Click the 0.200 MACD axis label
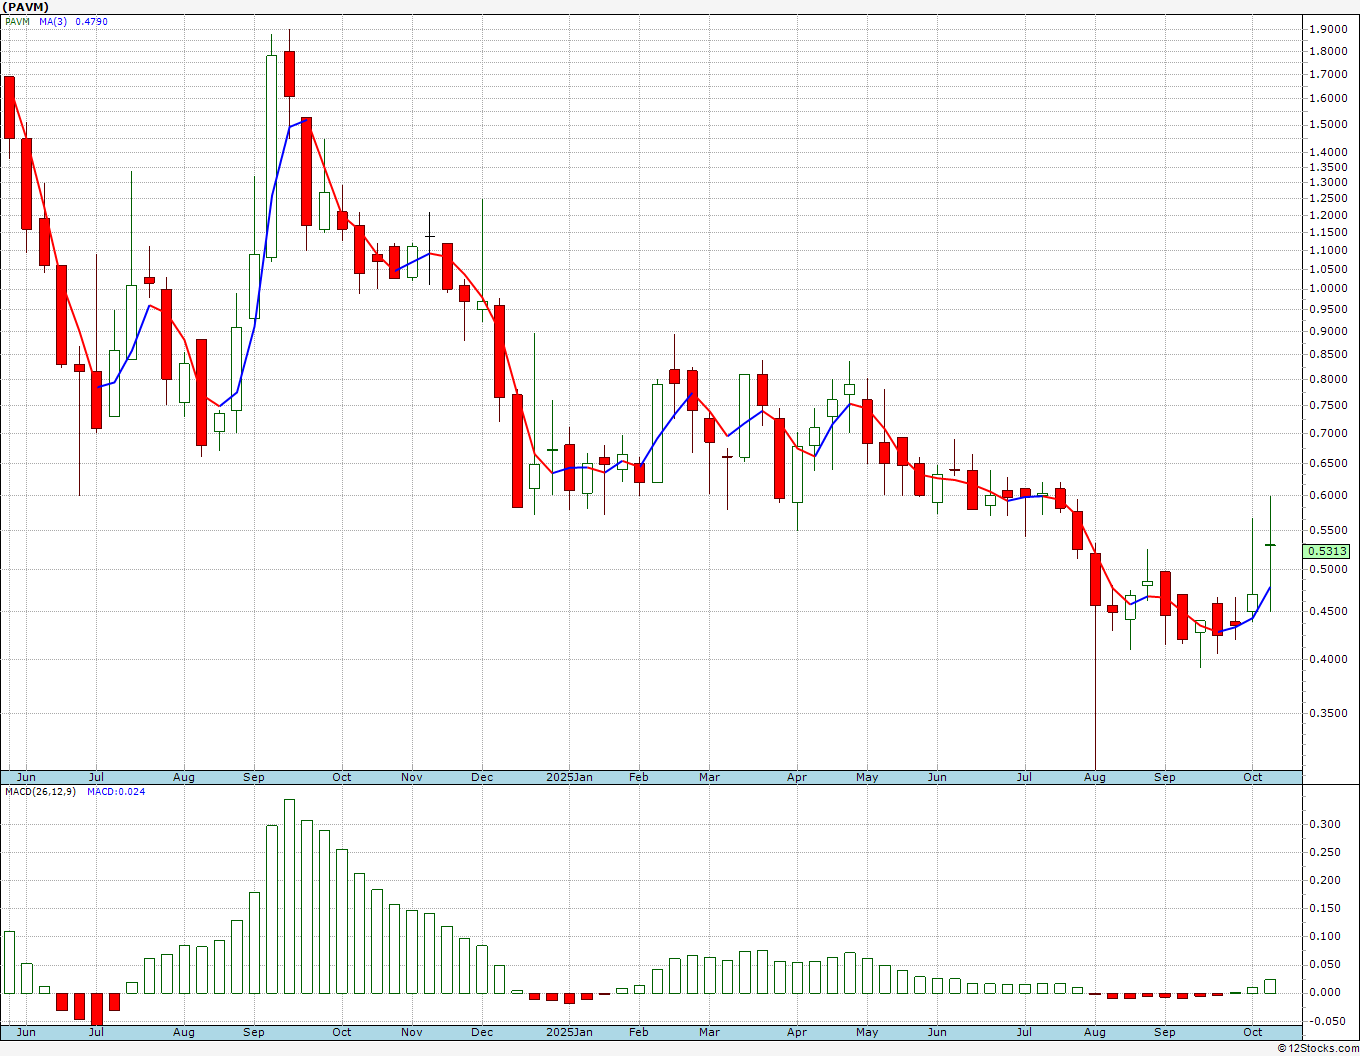The width and height of the screenshot is (1360, 1056). point(1327,881)
